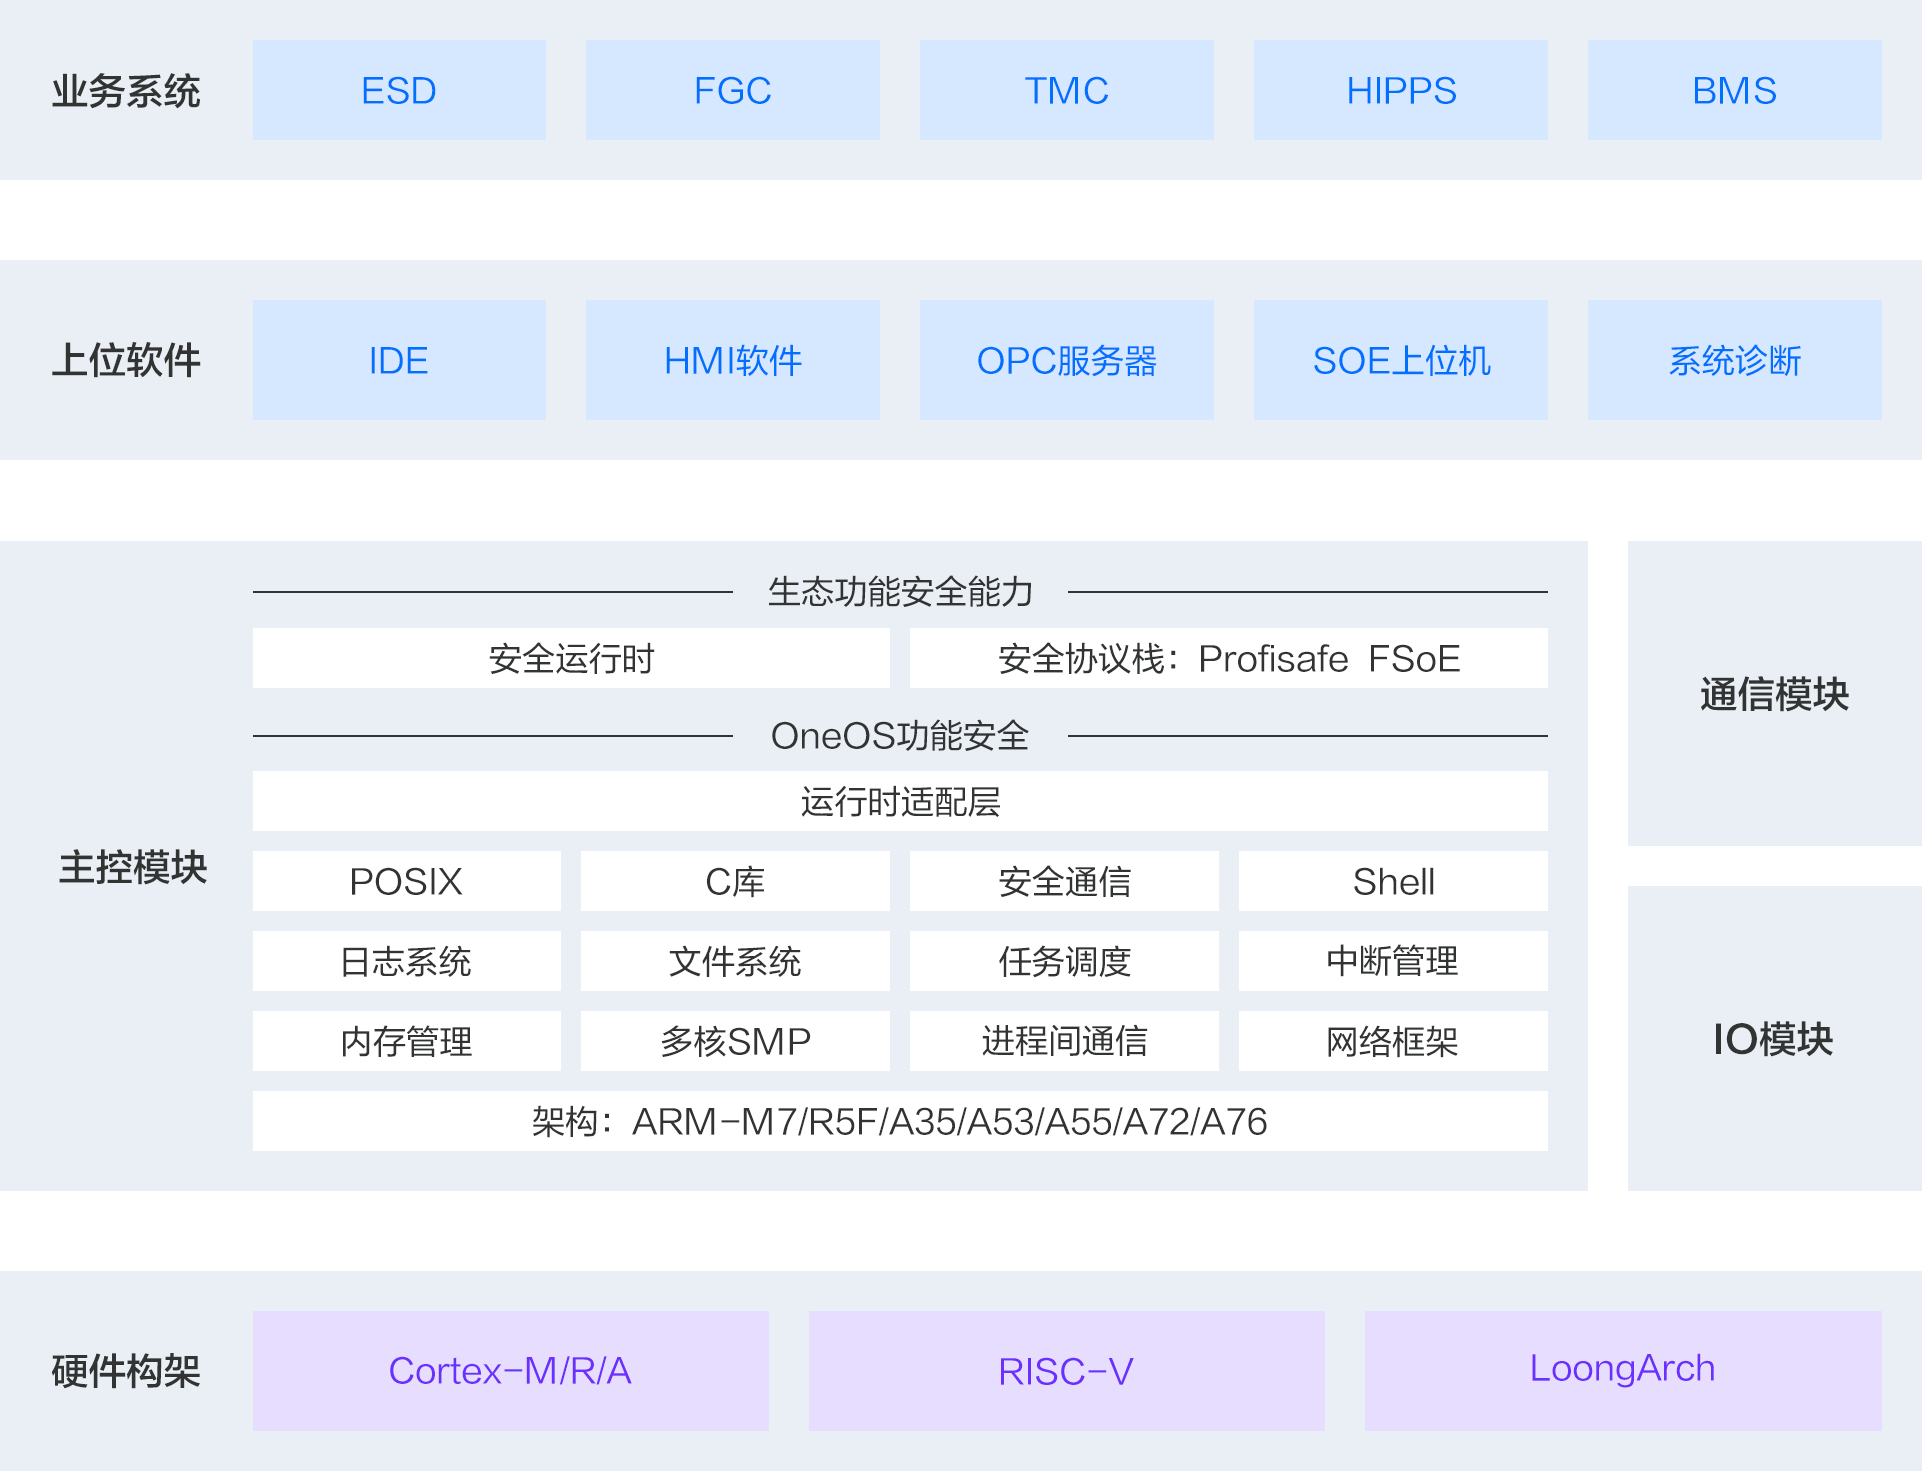This screenshot has height=1471, width=1922.
Task: Open the IO模块 panel
Action: click(x=1774, y=1038)
